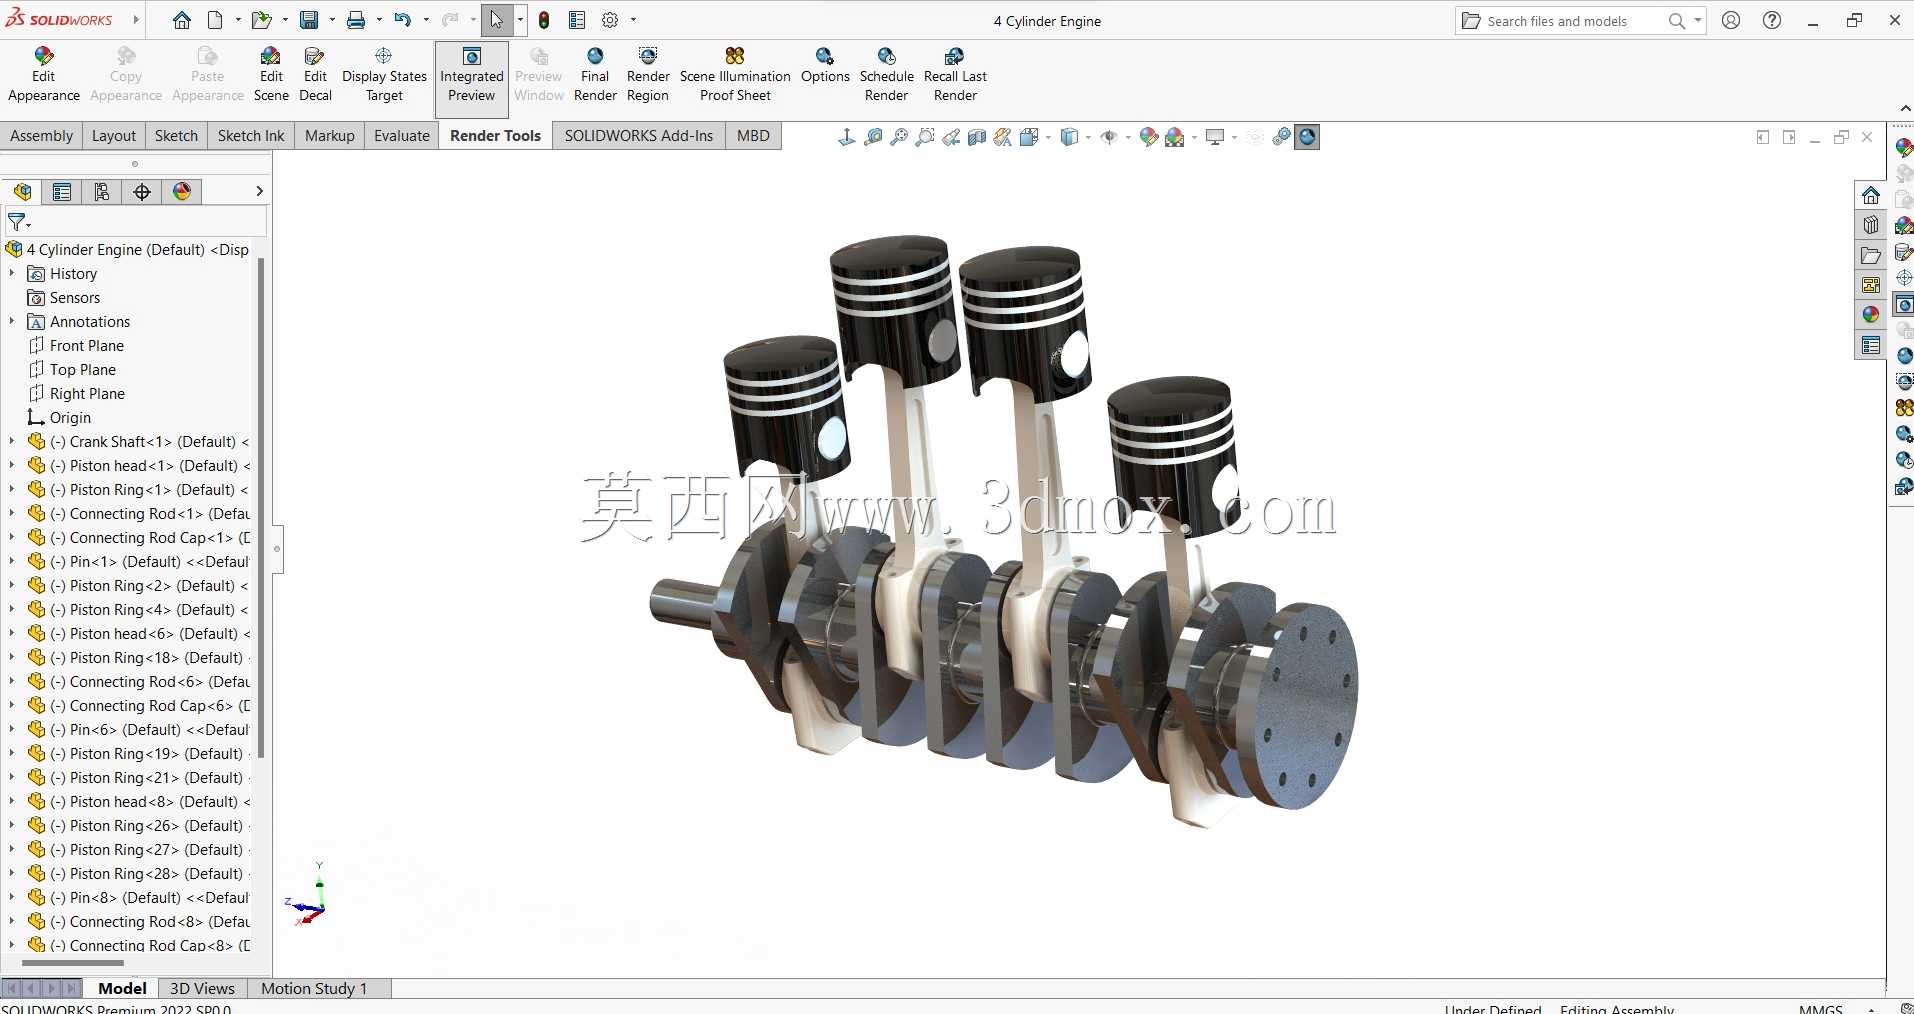
Task: Click the Apply Scene icon in view toolbar
Action: (x=1175, y=137)
